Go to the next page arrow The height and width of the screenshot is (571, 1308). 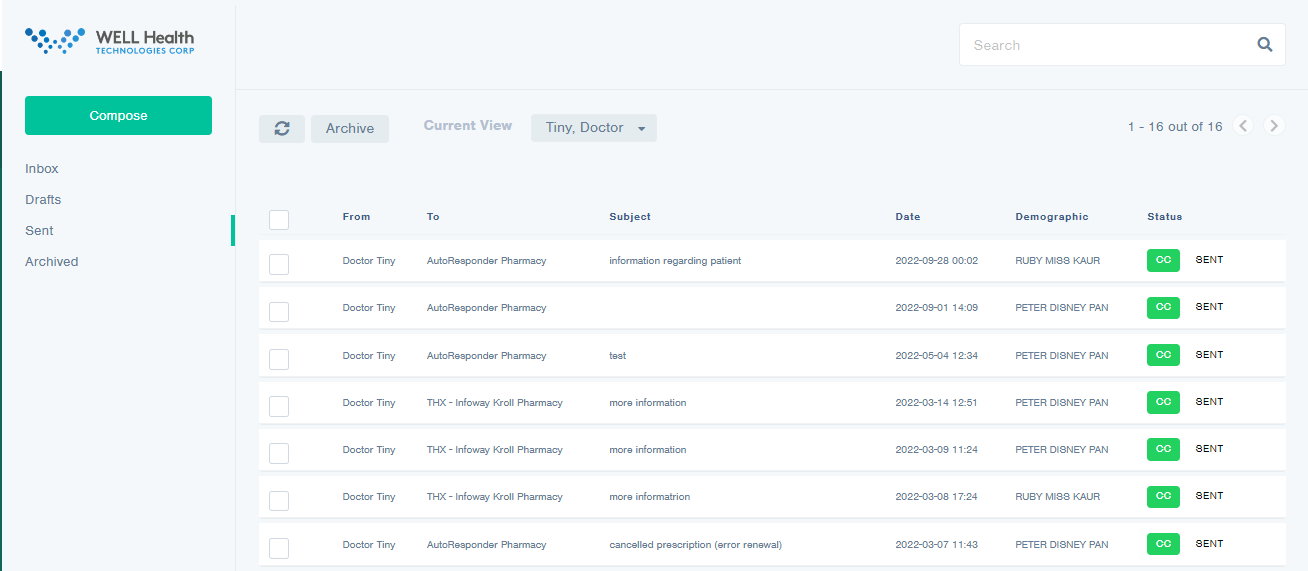(x=1273, y=126)
